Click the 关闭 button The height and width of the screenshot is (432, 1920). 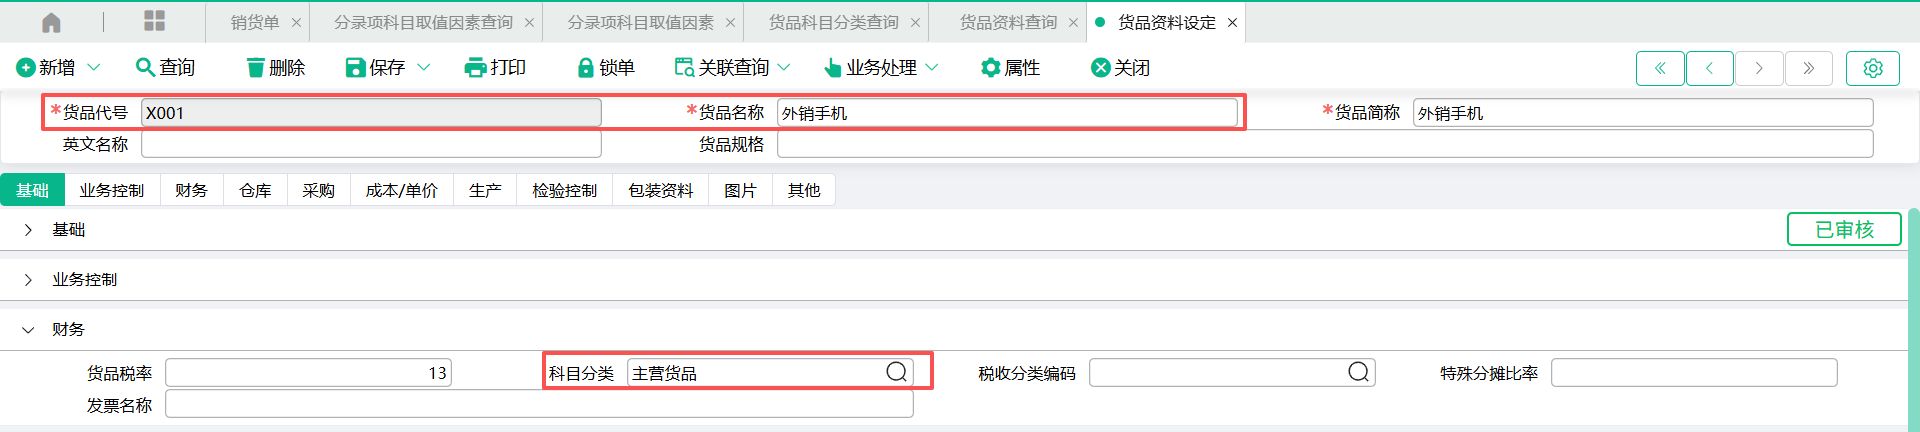1120,67
